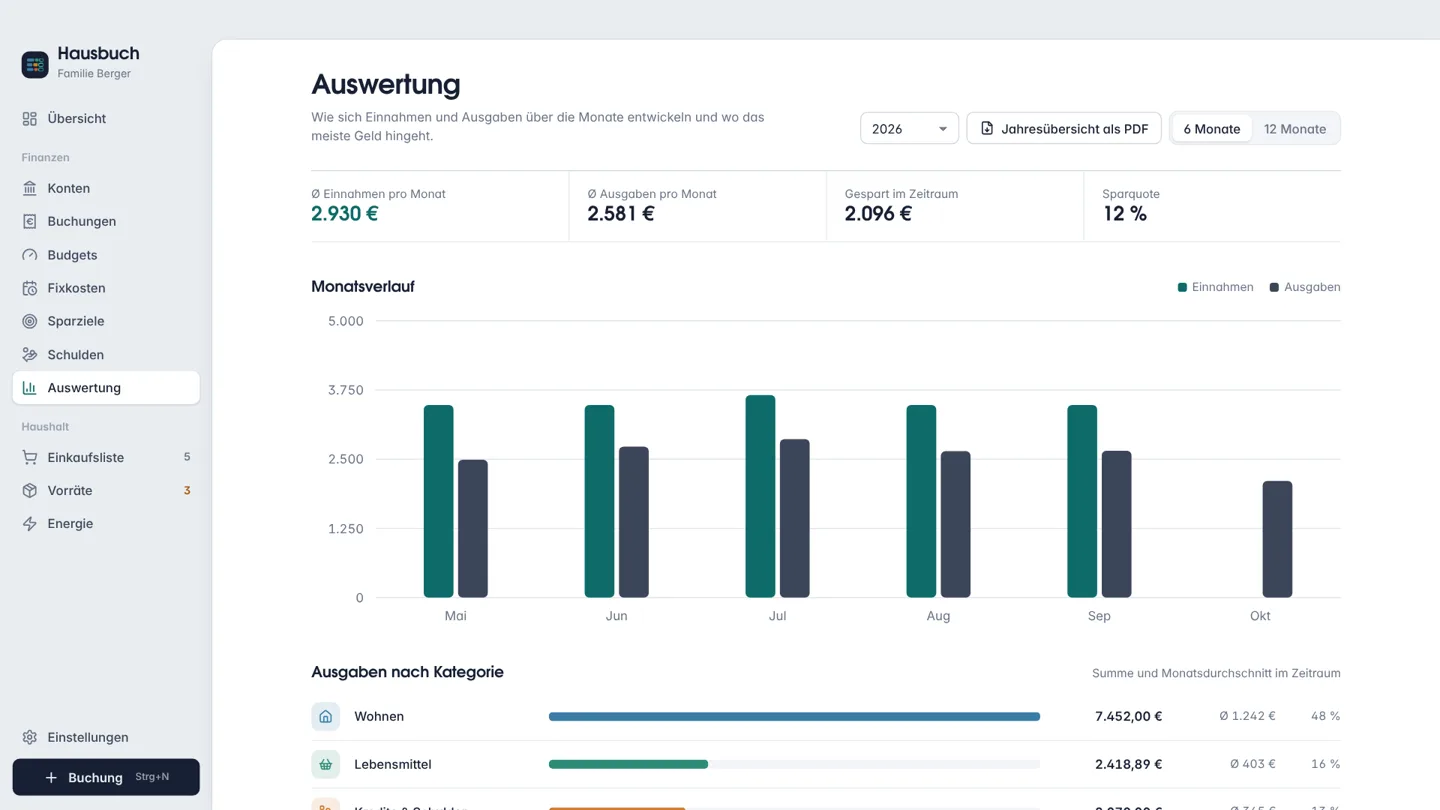Click the Sparquote 12 % value
Image resolution: width=1440 pixels, height=810 pixels.
tap(1125, 213)
